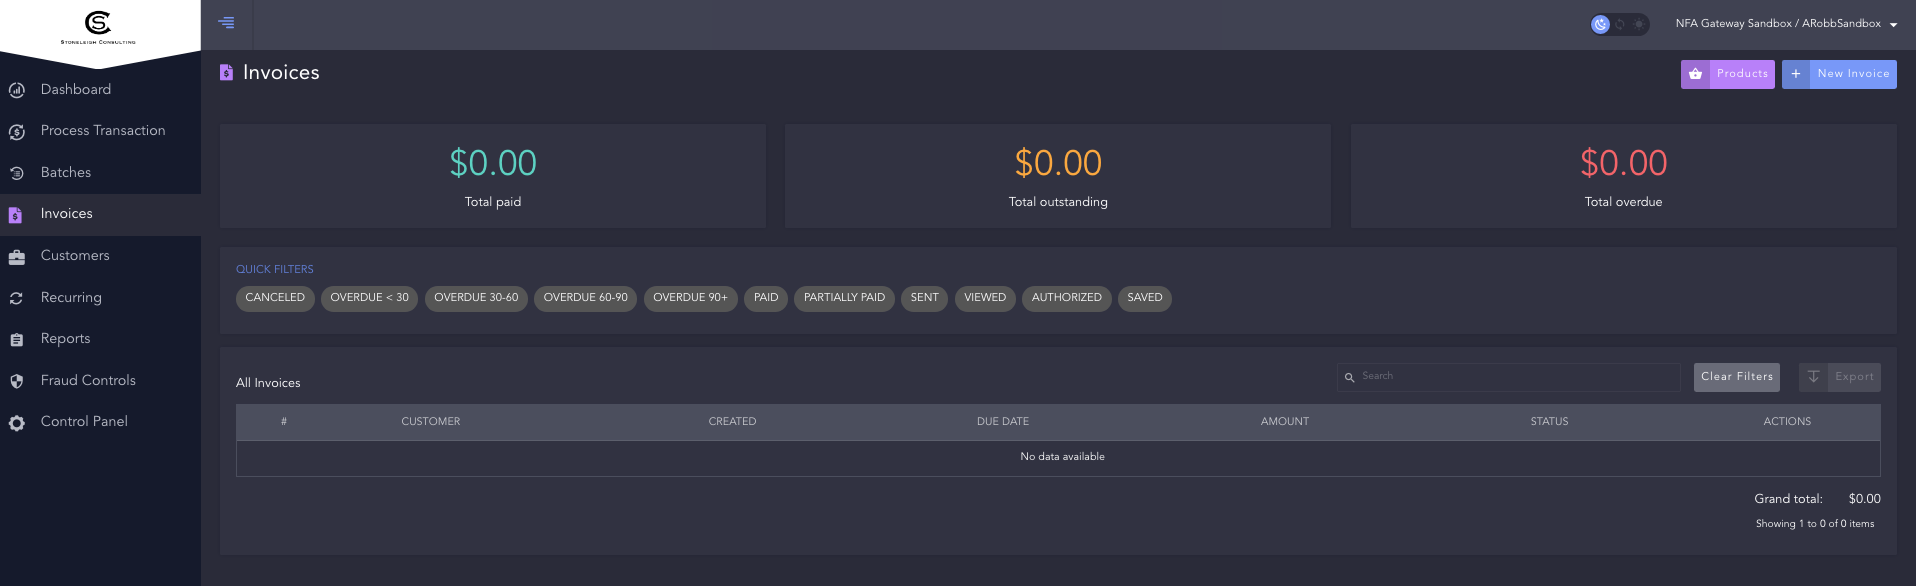Switch to light mode sun icon
This screenshot has height=586, width=1916.
pos(1639,24)
